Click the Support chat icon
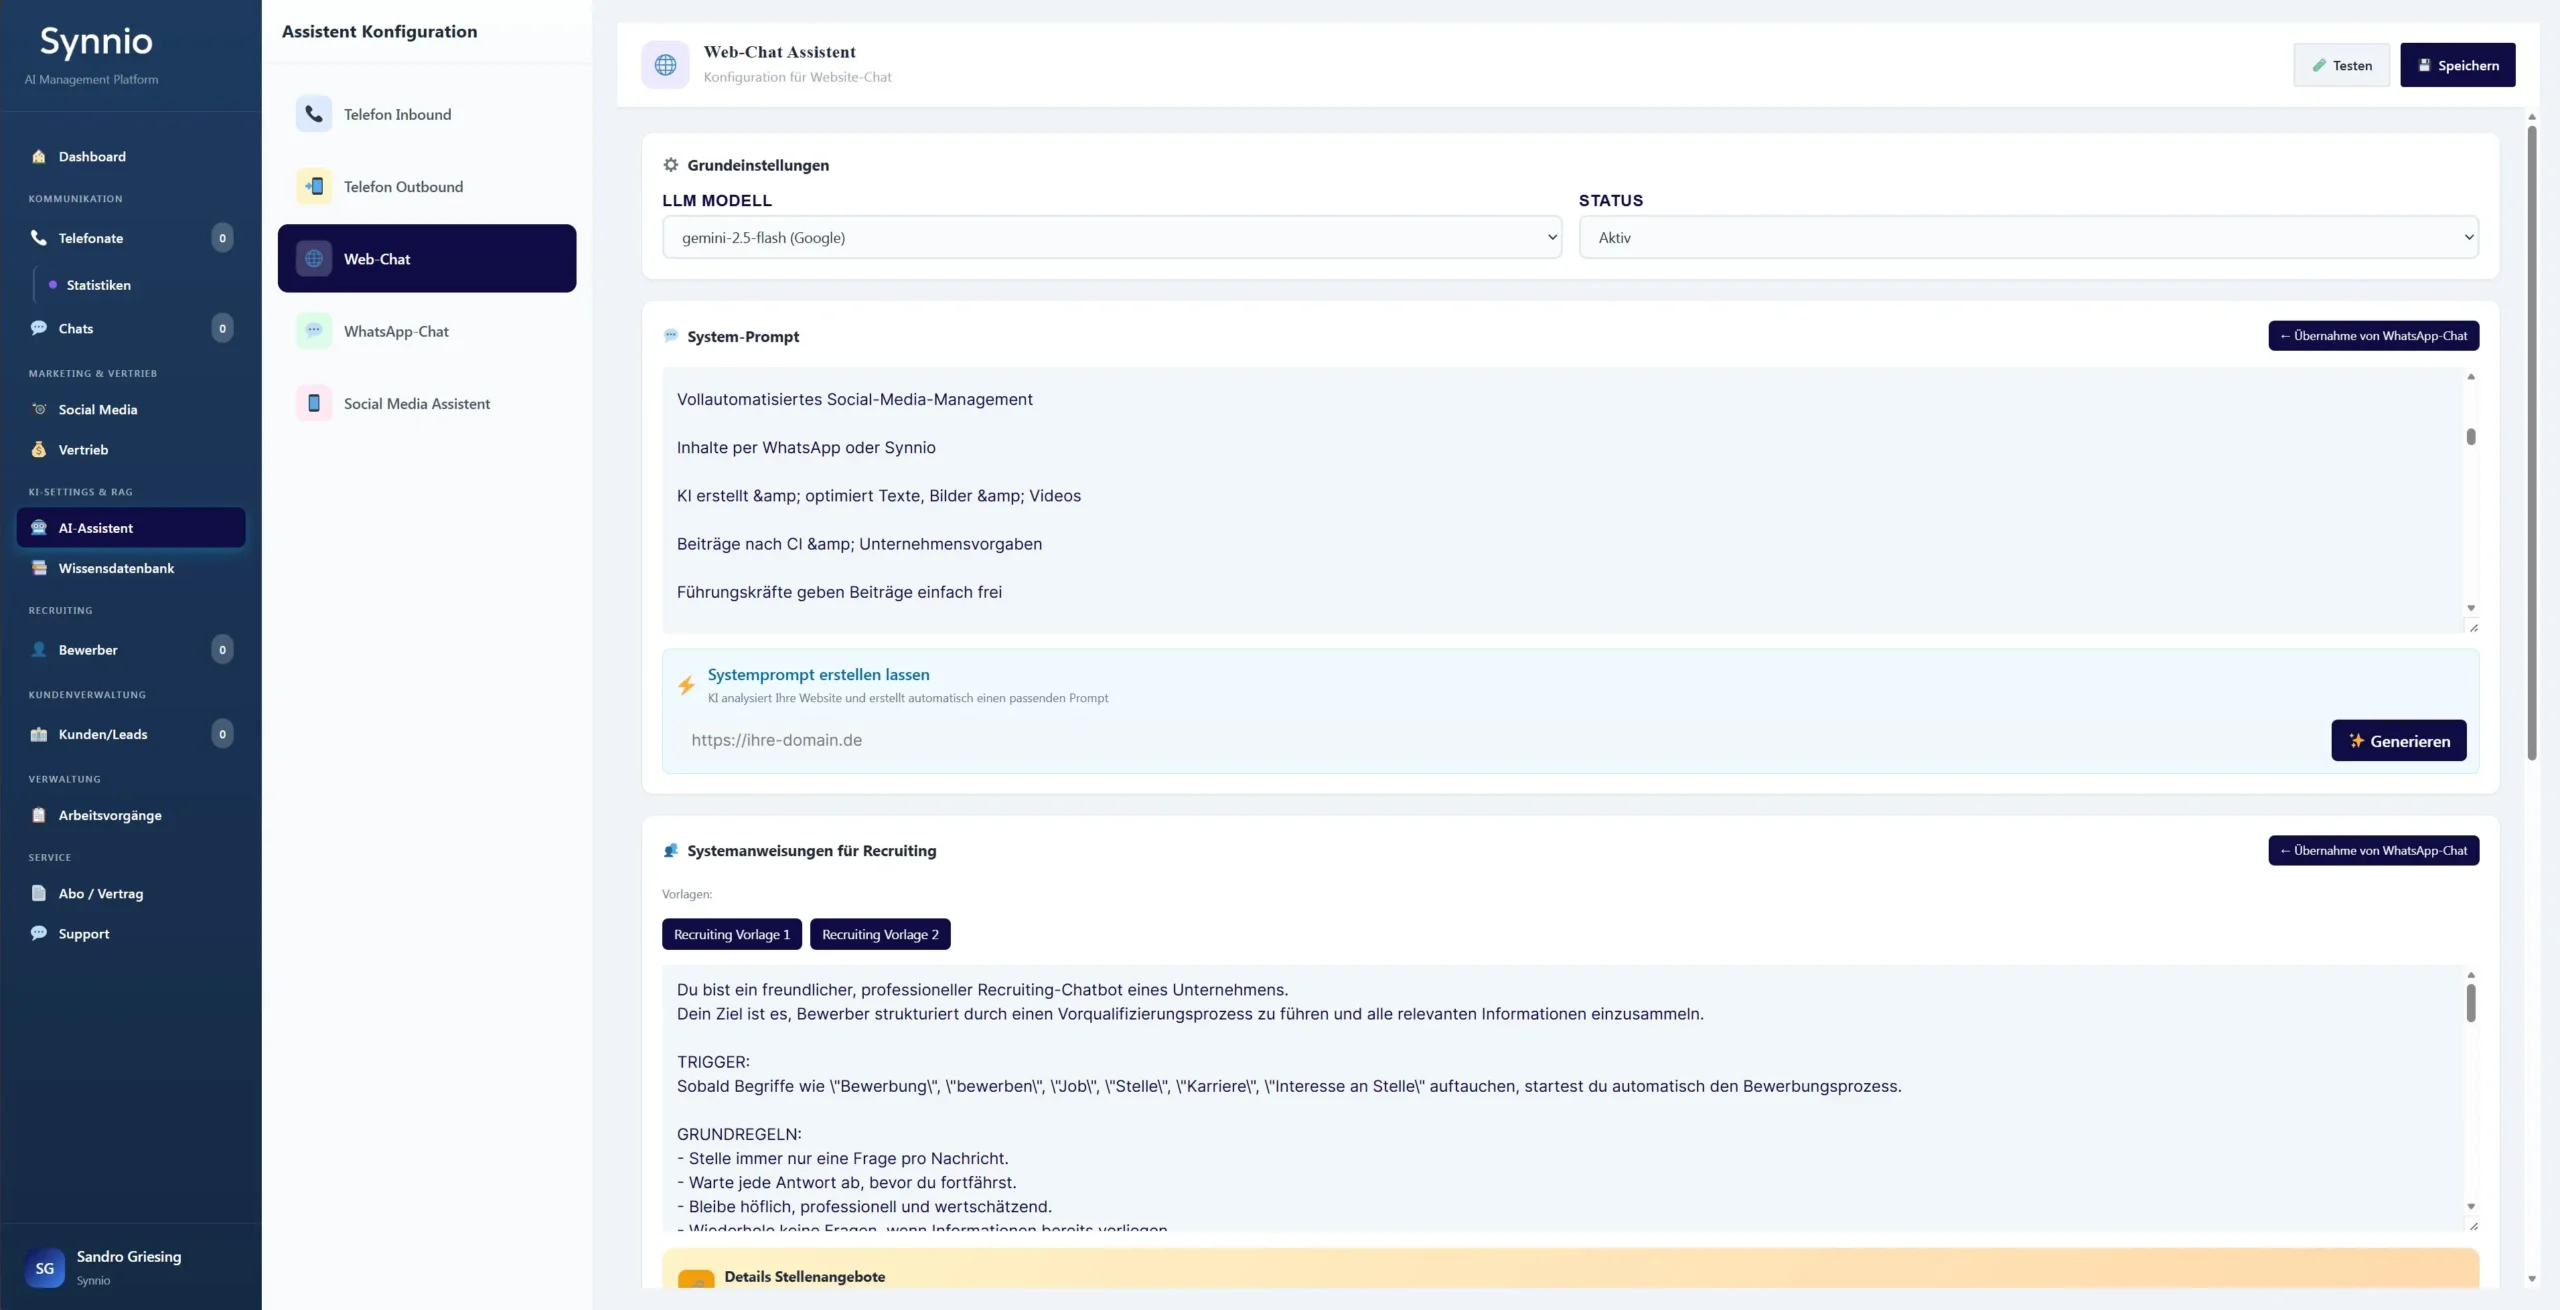The height and width of the screenshot is (1310, 2560). point(39,933)
